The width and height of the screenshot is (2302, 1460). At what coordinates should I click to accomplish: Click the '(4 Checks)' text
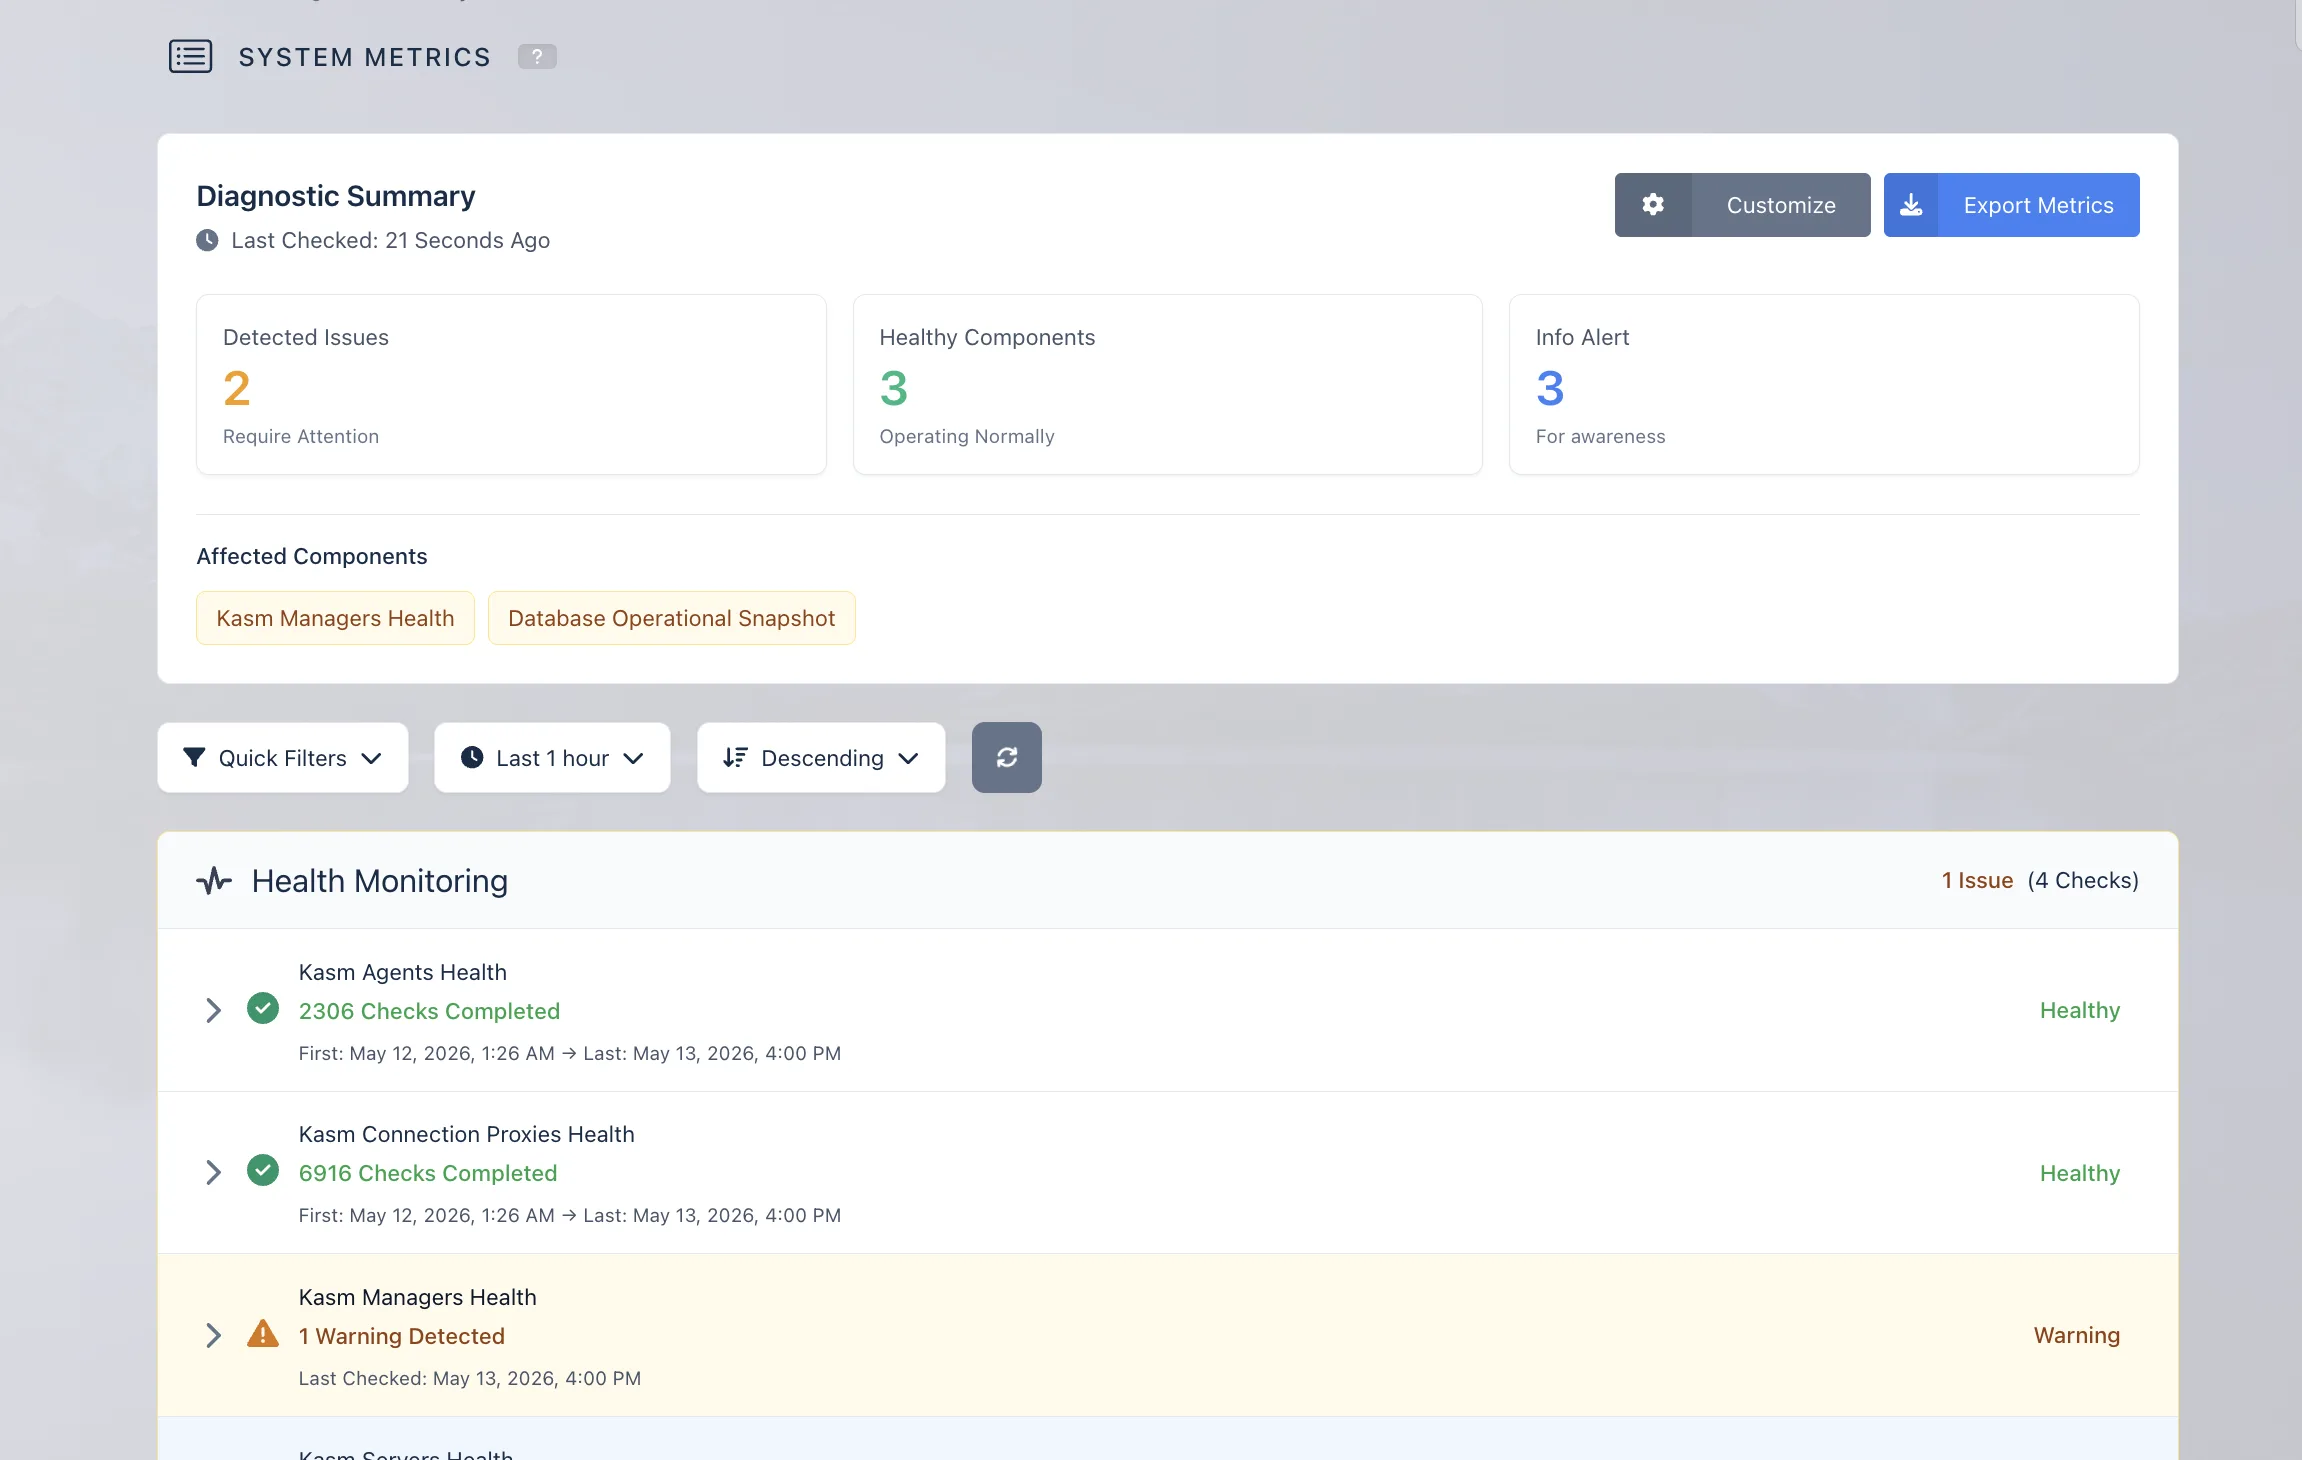tap(2083, 881)
